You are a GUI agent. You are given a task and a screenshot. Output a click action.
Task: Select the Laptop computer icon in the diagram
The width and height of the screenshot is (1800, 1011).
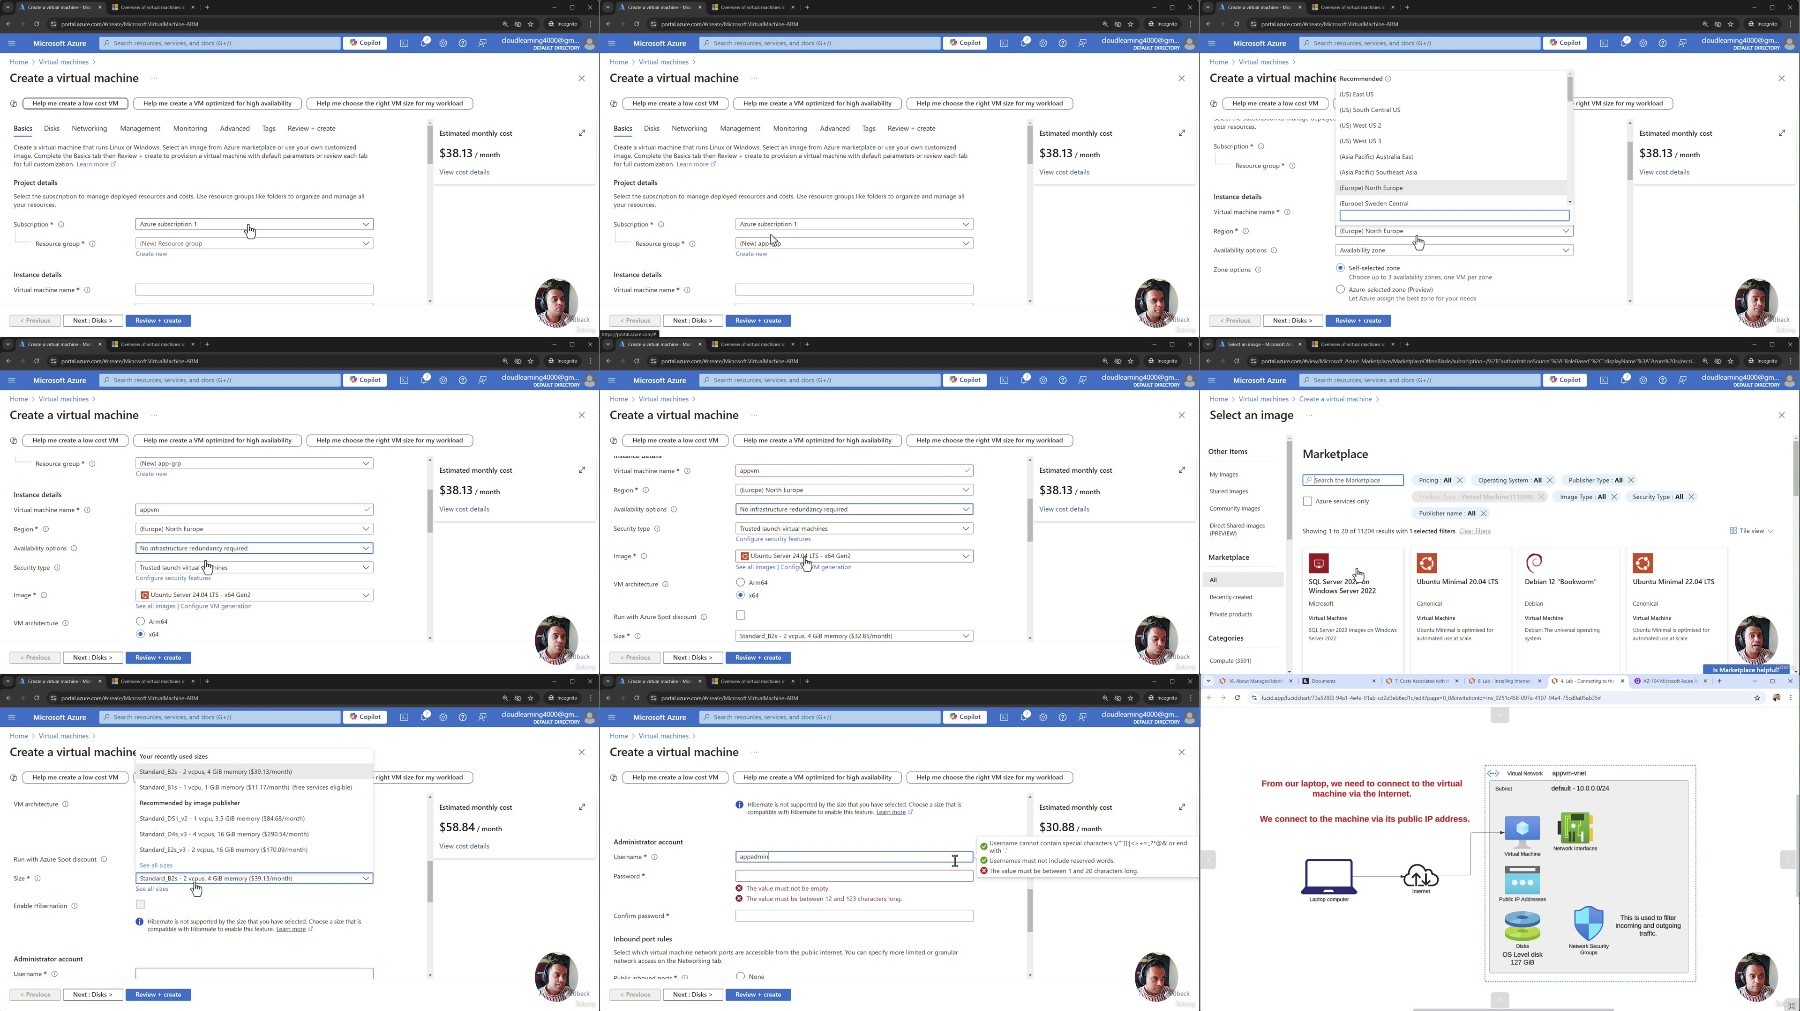pyautogui.click(x=1329, y=876)
